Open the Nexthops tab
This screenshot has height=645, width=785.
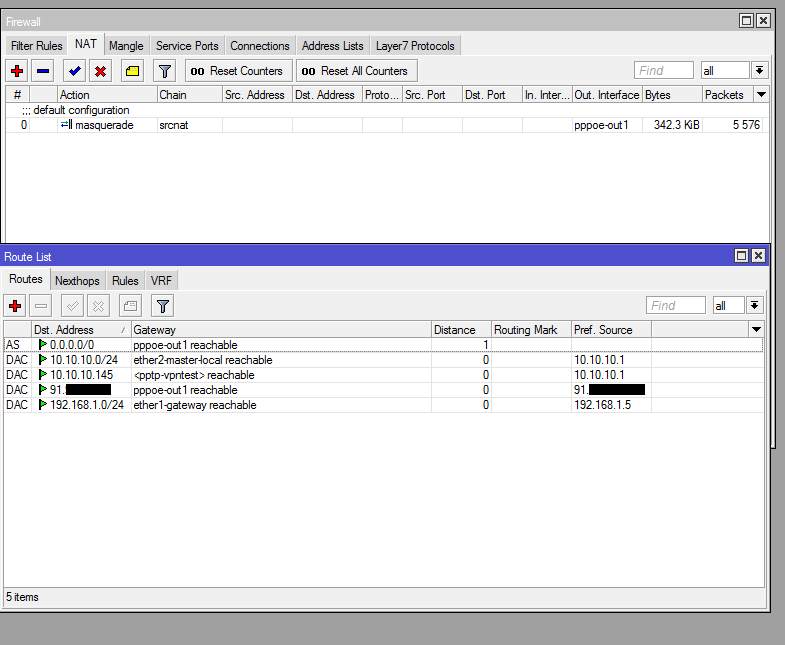77,280
